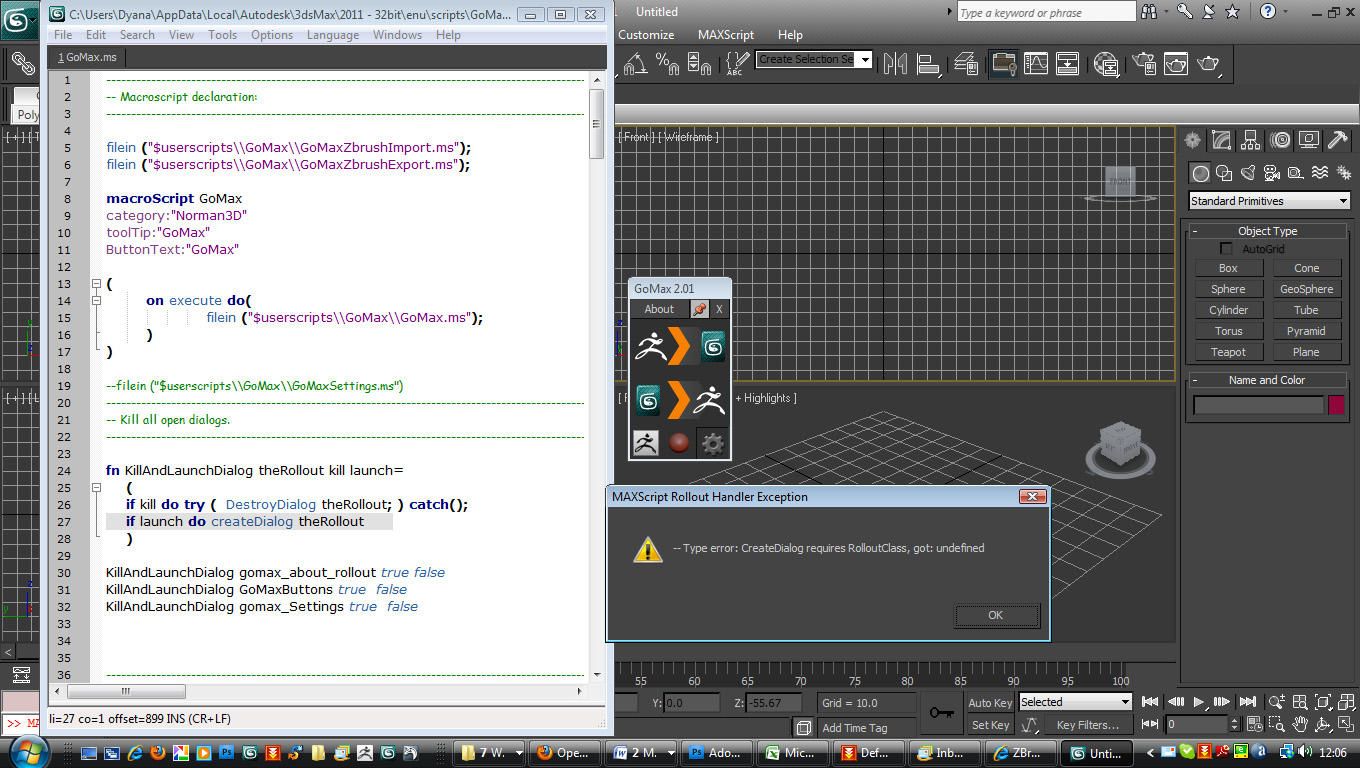The height and width of the screenshot is (768, 1360).
Task: Open the editor Tools menu
Action: [222, 34]
